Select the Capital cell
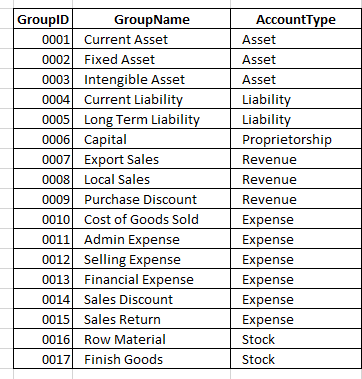 (151, 139)
